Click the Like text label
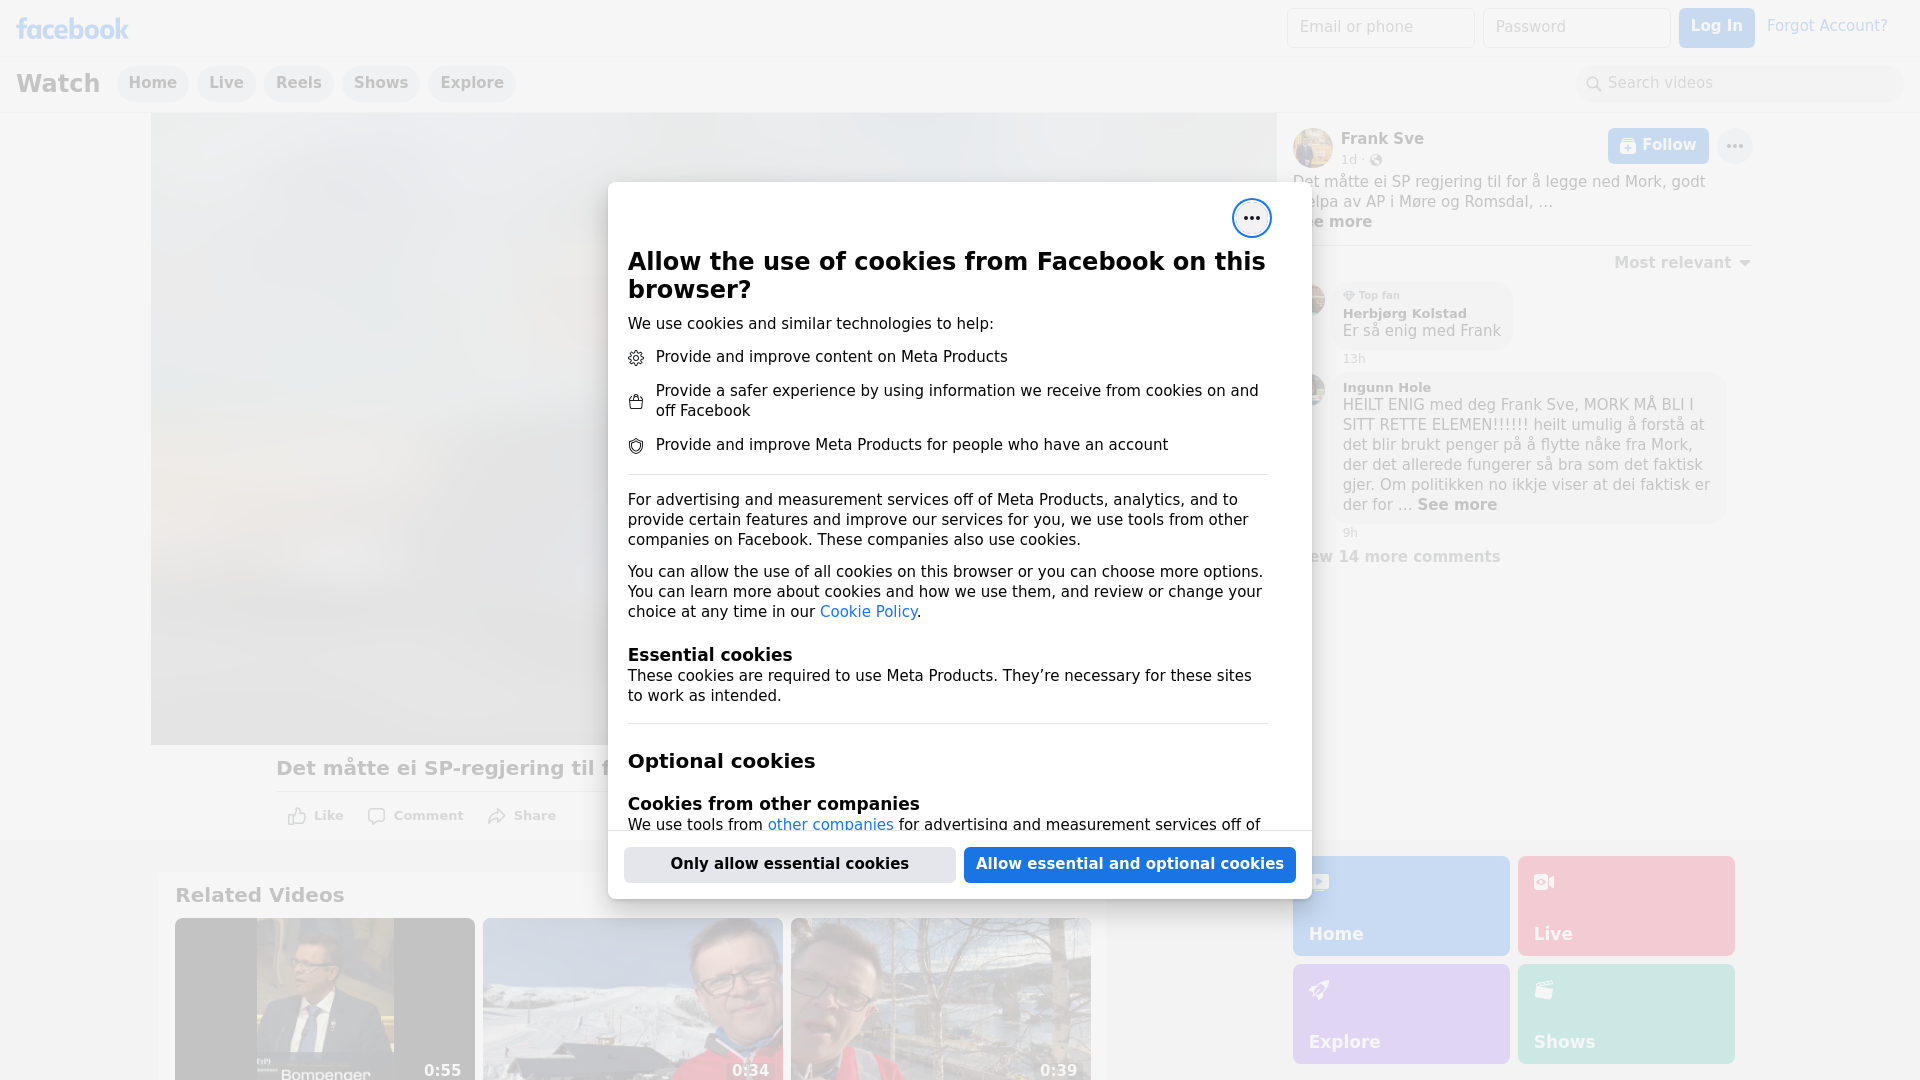 (328, 816)
